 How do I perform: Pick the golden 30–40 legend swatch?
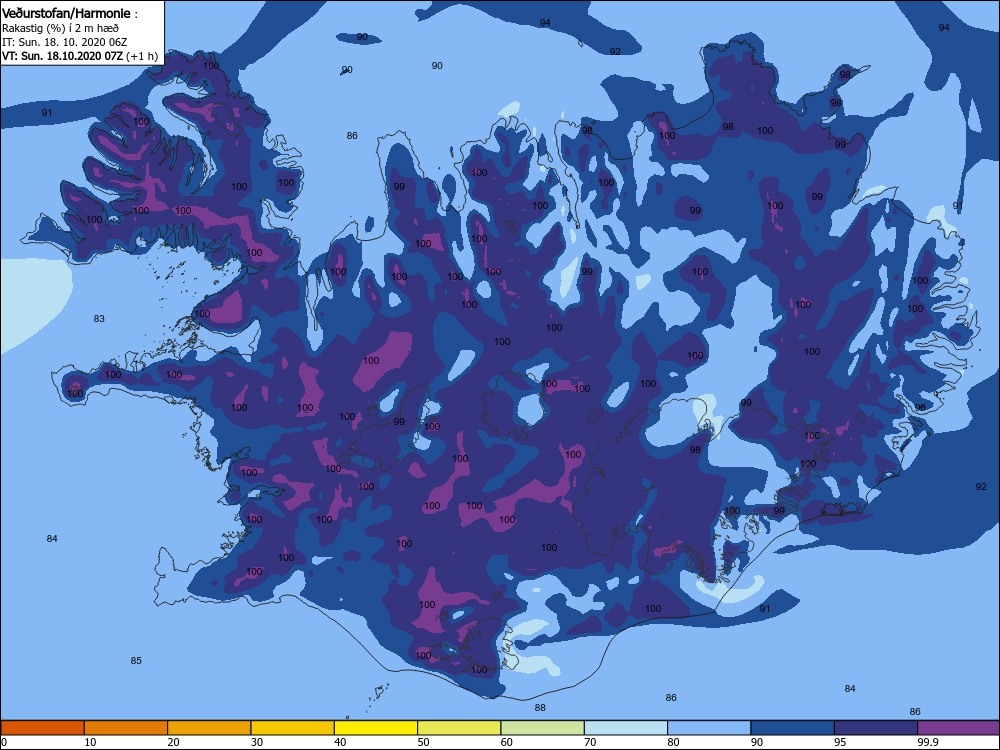[x=293, y=728]
